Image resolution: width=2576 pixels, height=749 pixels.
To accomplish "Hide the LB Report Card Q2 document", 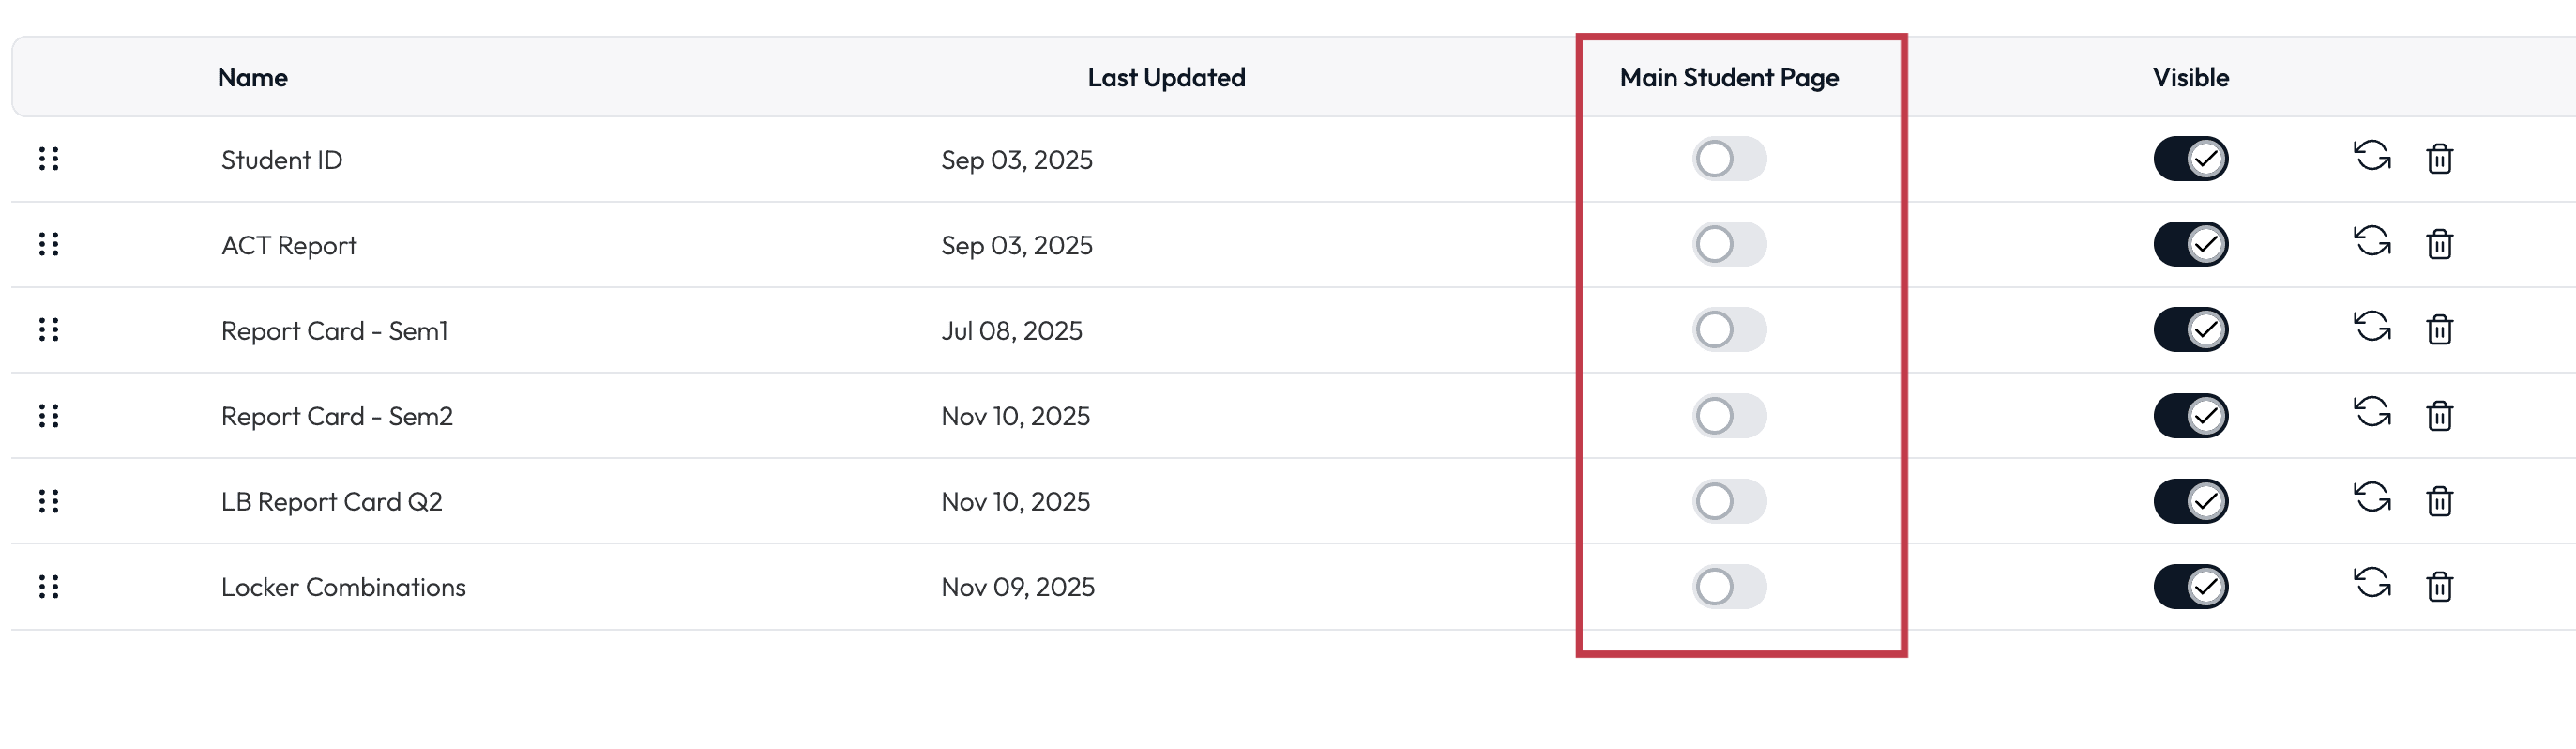I will click(x=2190, y=501).
